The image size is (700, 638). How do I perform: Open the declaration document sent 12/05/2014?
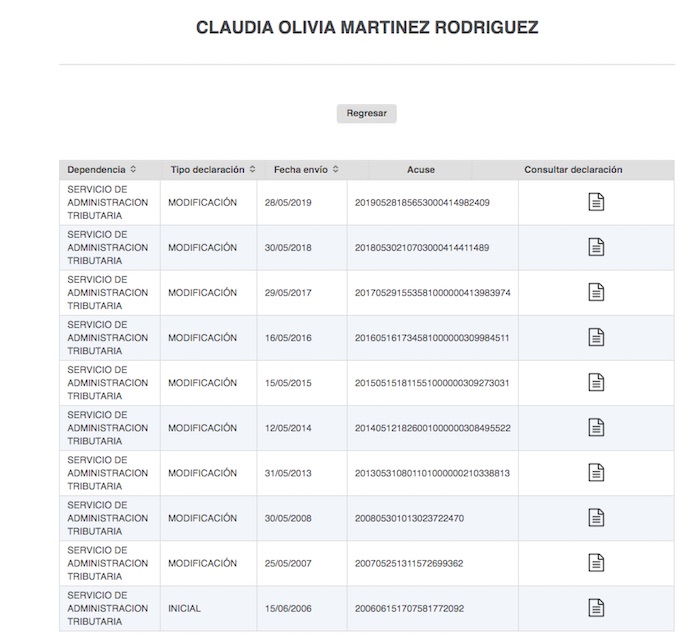(596, 428)
